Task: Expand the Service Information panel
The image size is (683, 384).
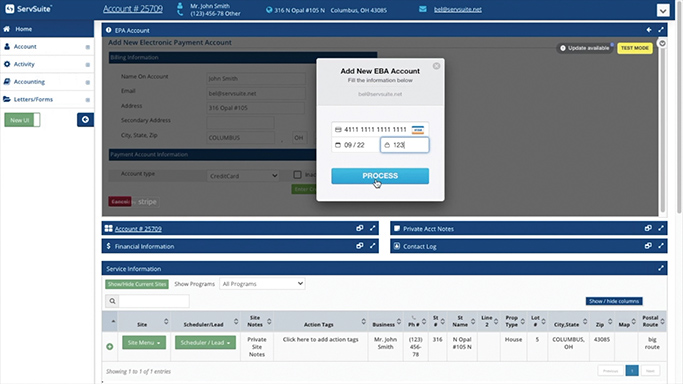Action: click(x=661, y=268)
